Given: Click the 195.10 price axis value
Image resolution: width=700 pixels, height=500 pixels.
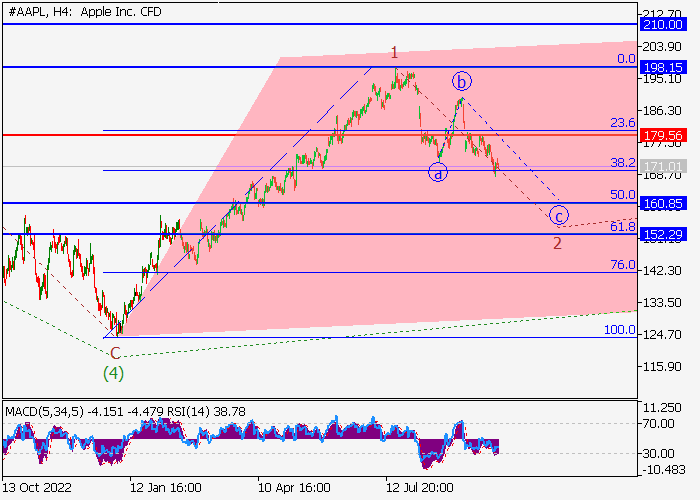Looking at the screenshot, I should [x=662, y=79].
